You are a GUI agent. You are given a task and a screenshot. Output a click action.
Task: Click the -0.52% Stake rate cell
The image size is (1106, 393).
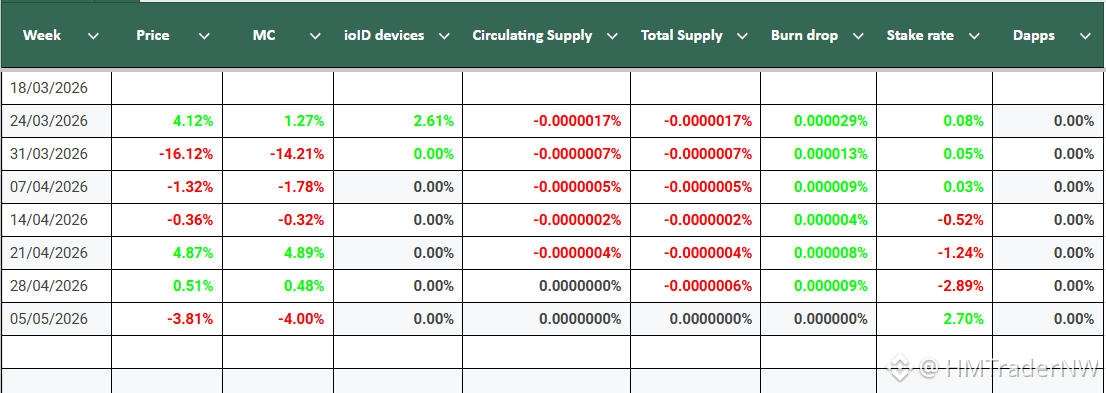pos(935,219)
